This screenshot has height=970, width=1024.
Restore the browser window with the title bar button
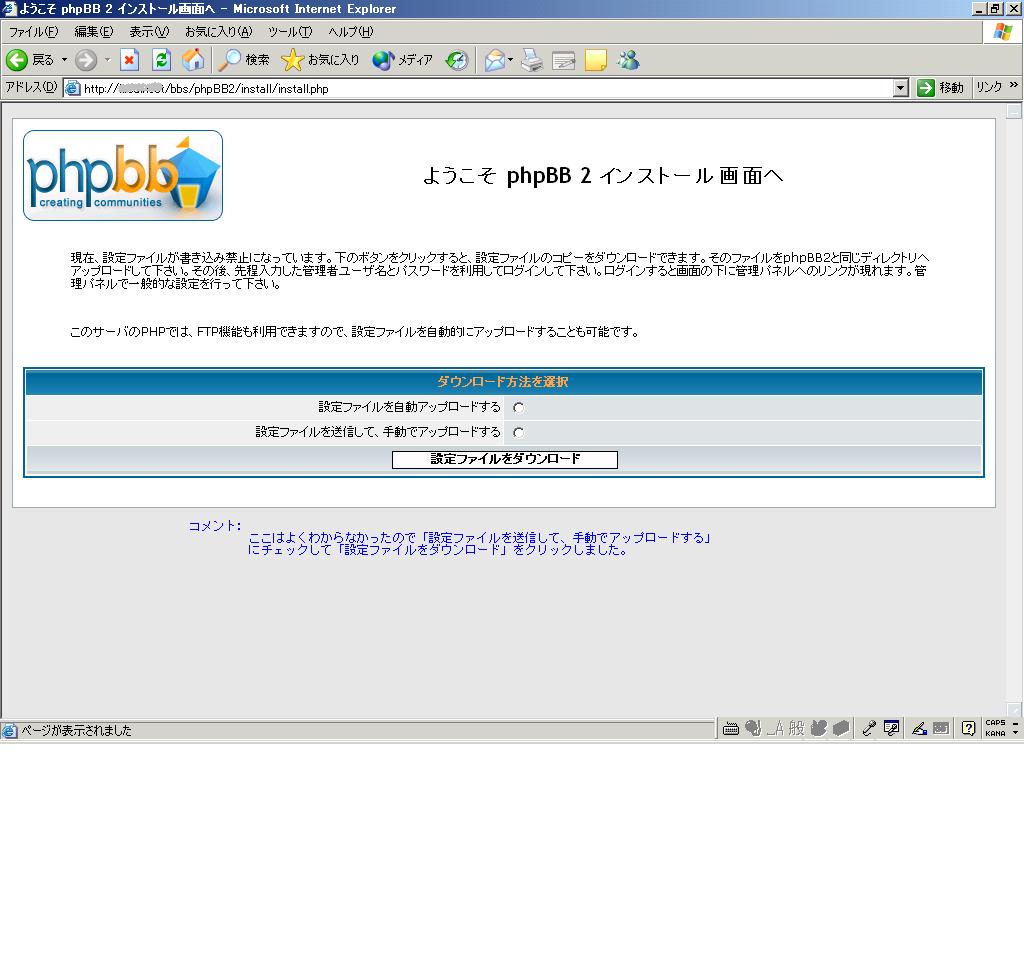tap(995, 8)
